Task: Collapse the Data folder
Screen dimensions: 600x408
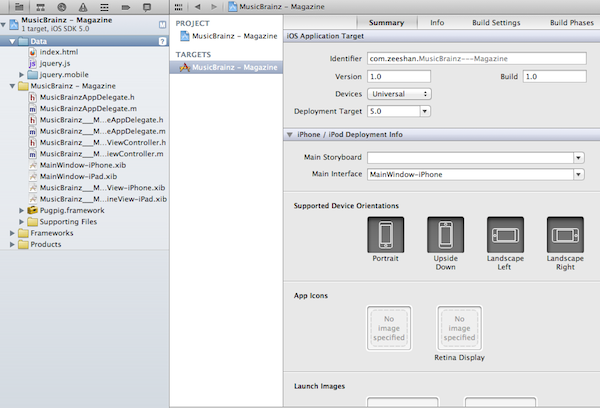Action: tap(12, 41)
